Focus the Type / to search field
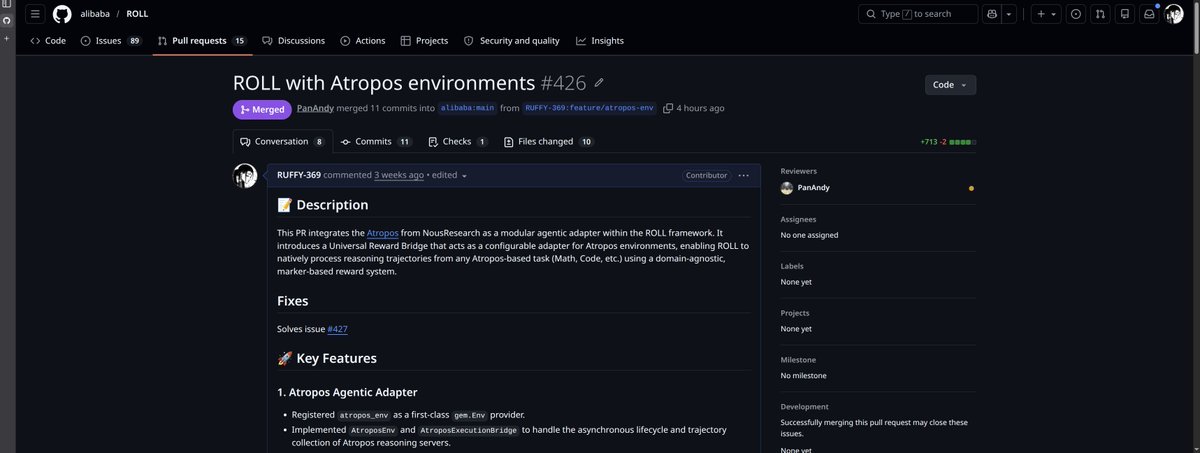This screenshot has height=453, width=1200. [918, 14]
